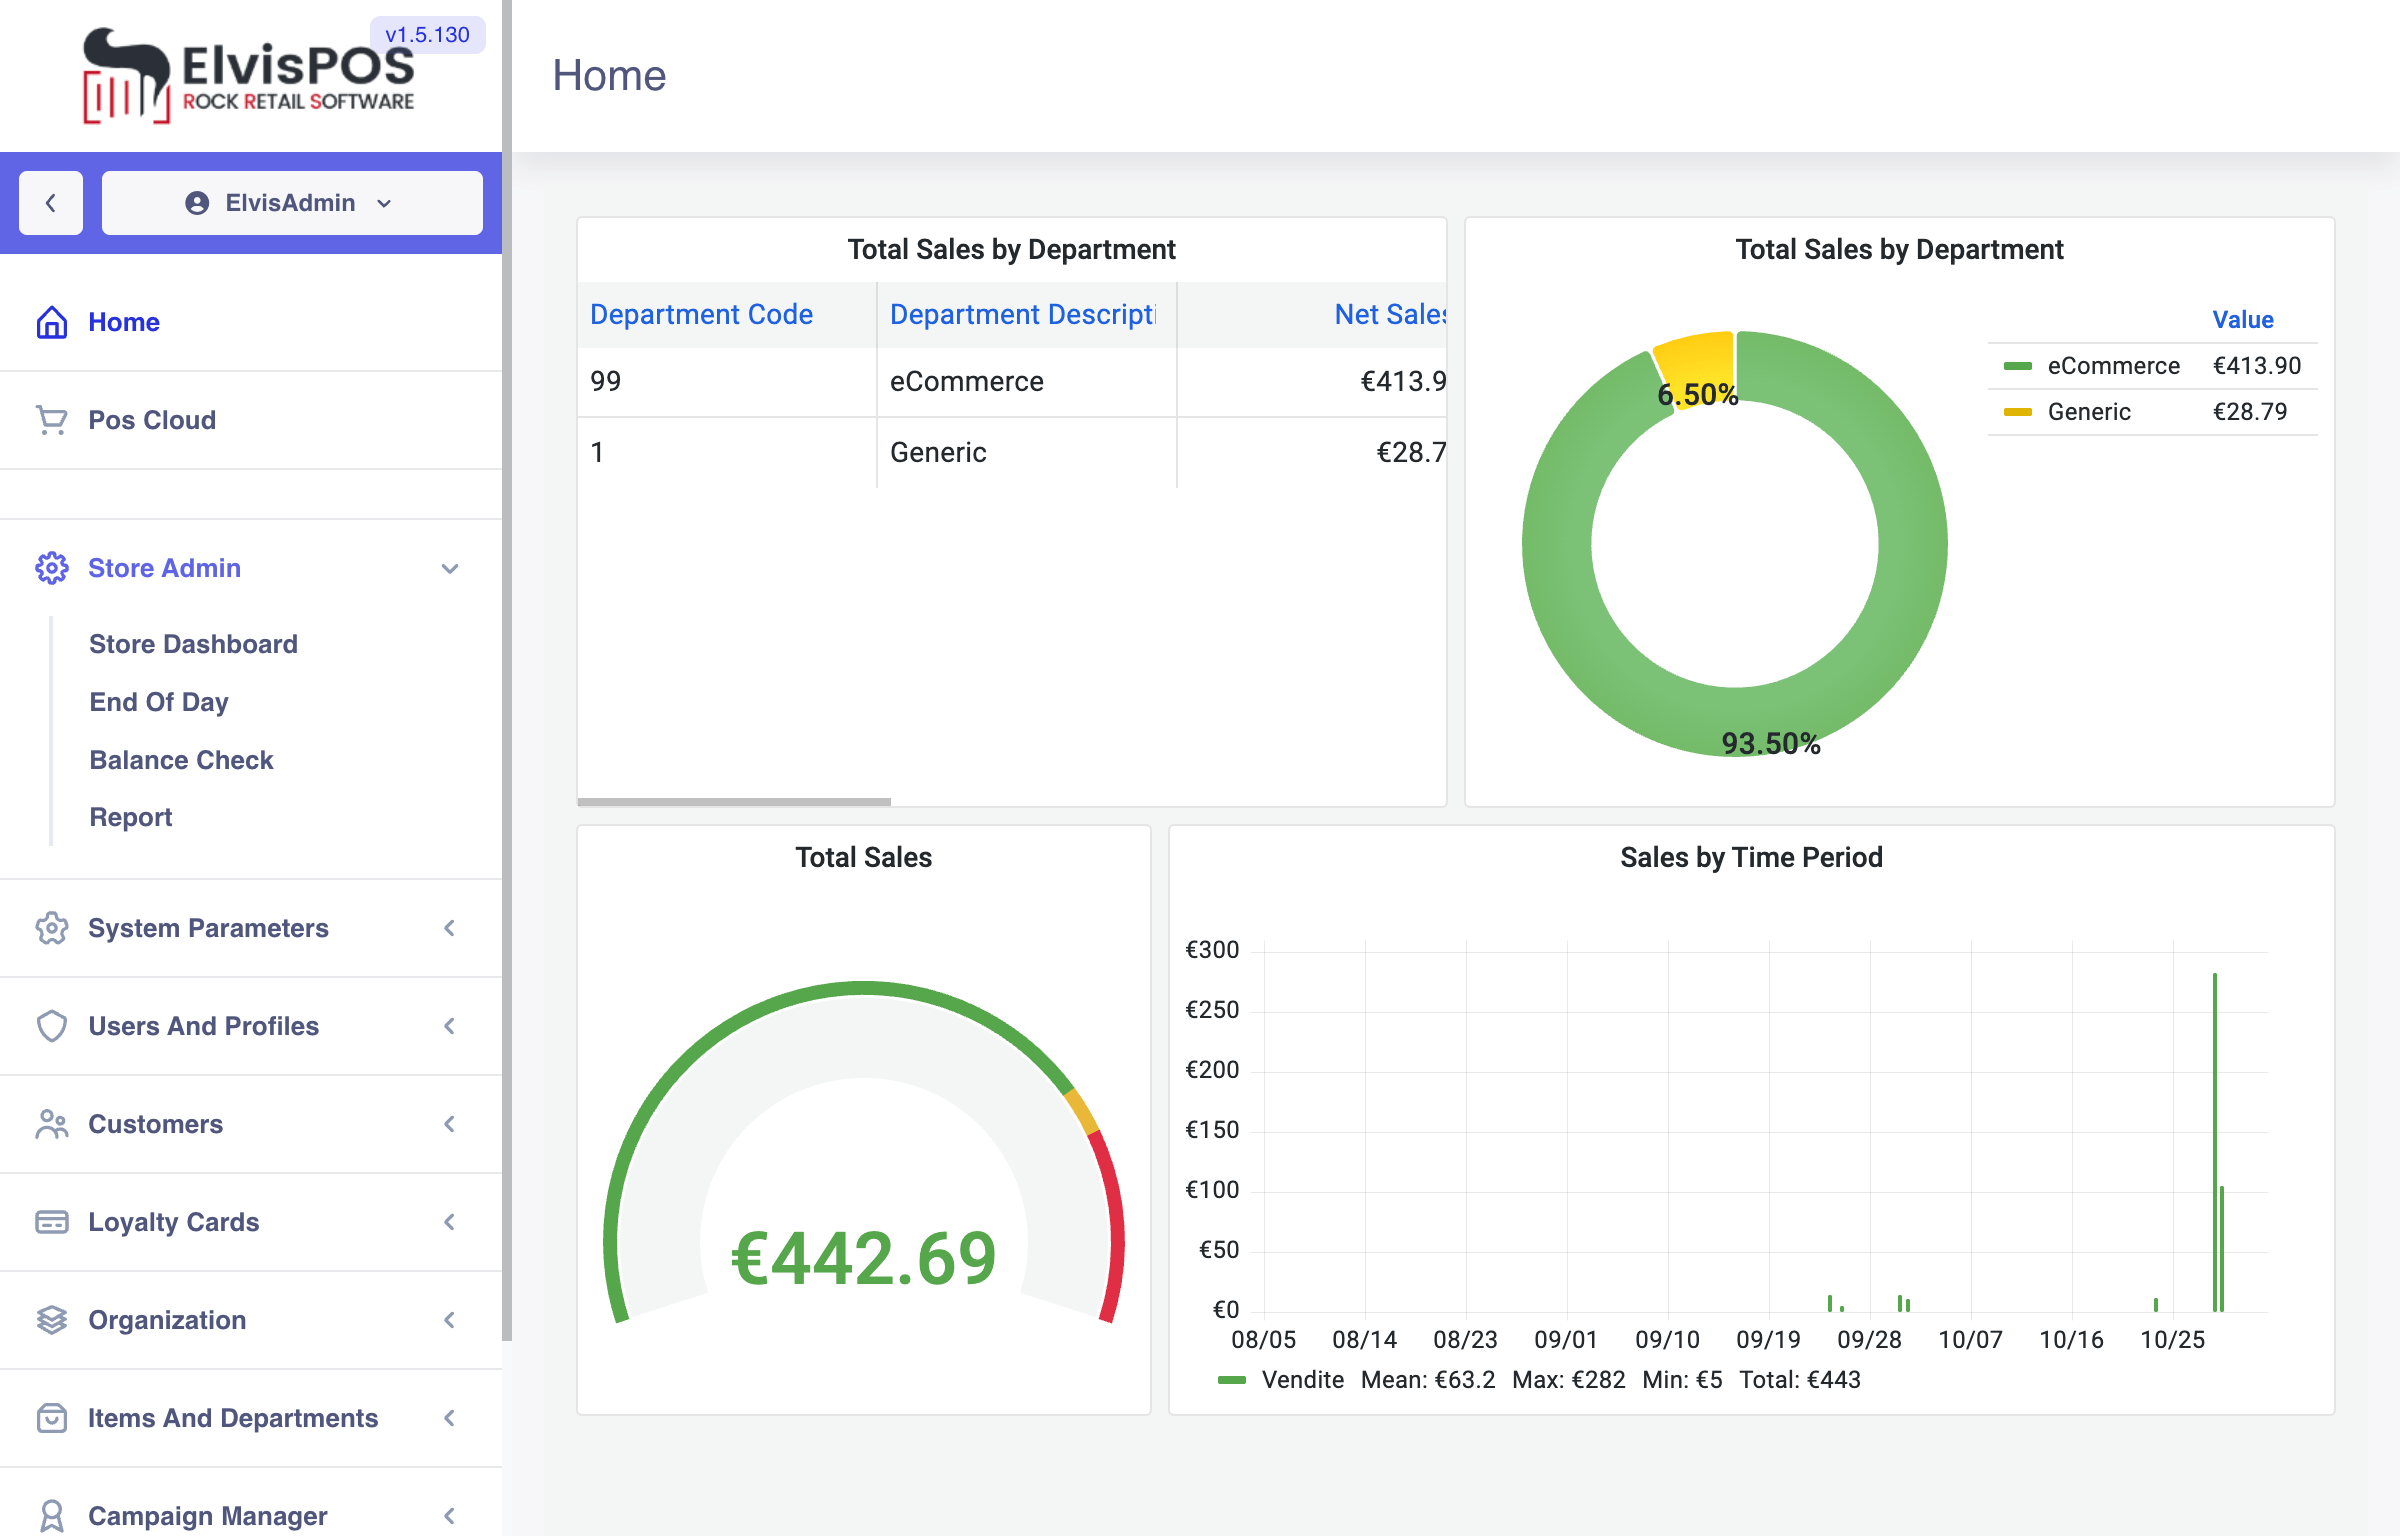Open the End Of Day menu item
The image size is (2400, 1536).
click(159, 702)
